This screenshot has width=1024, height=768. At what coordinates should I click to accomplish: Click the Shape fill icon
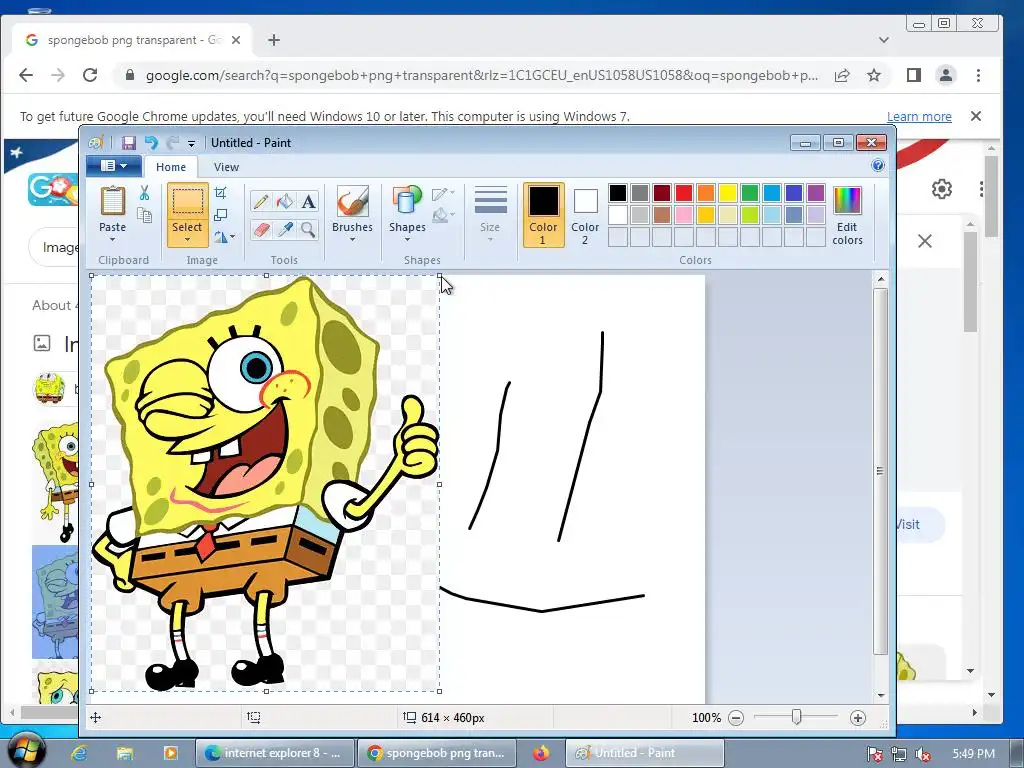441,215
